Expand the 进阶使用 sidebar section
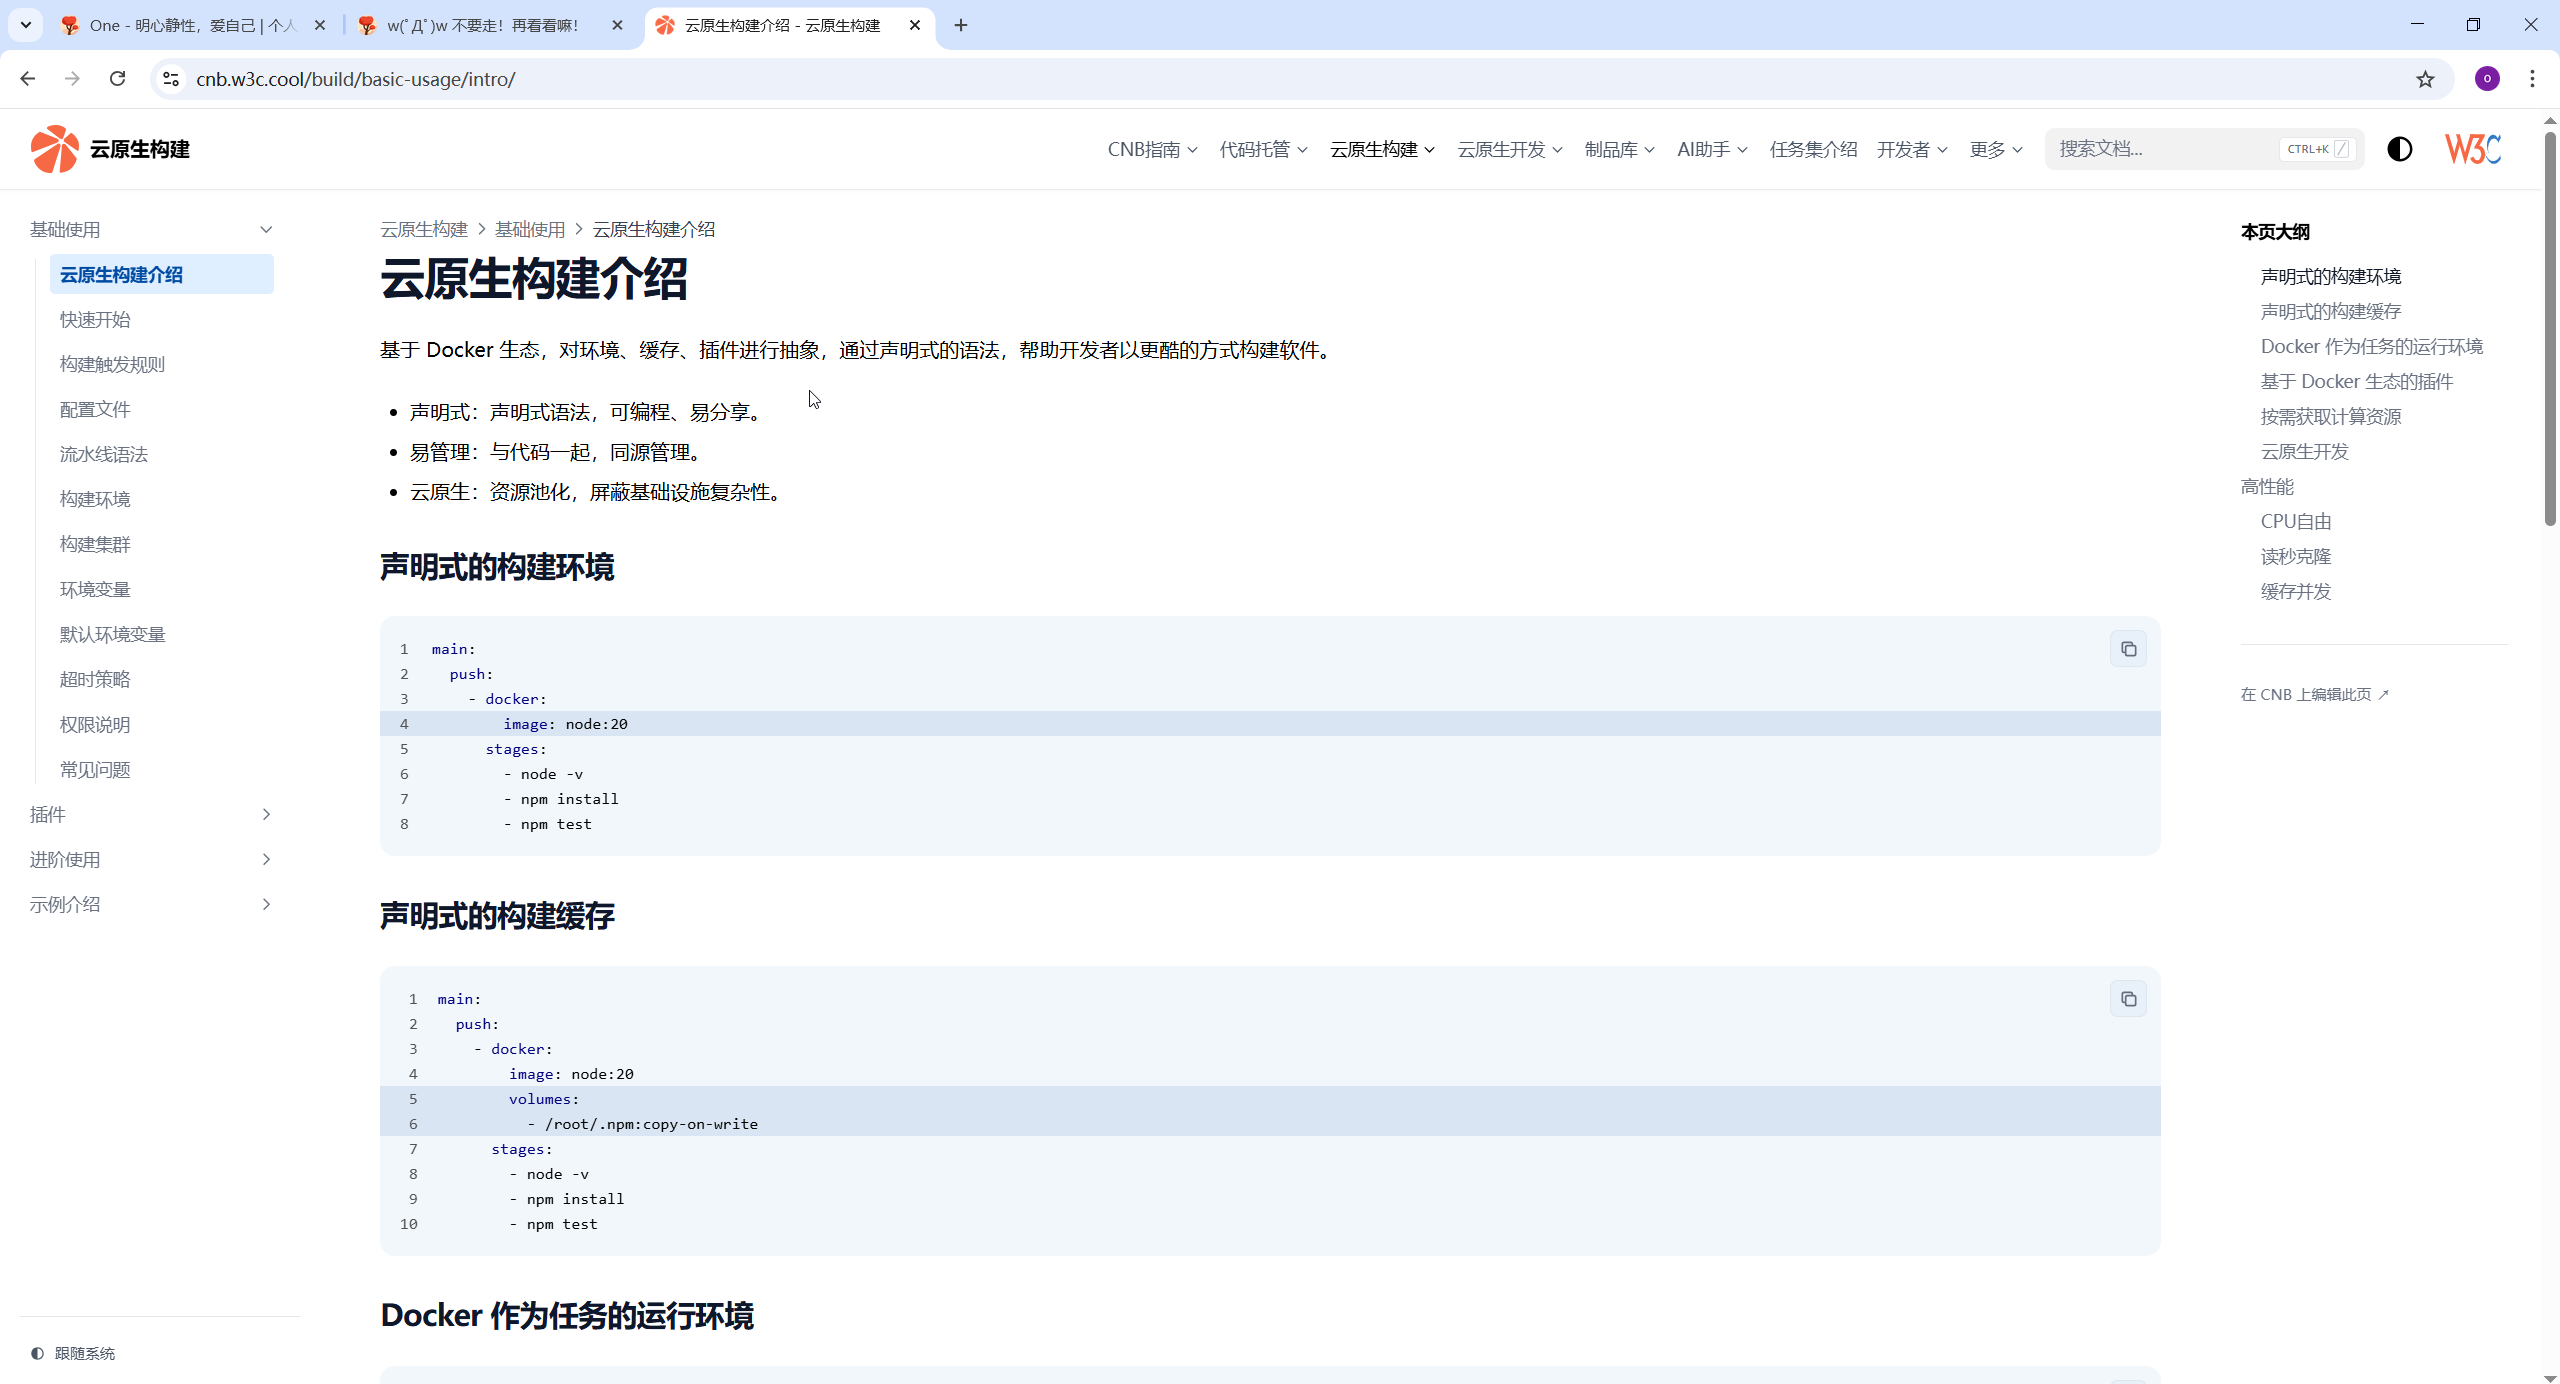This screenshot has height=1384, width=2560. click(x=266, y=859)
